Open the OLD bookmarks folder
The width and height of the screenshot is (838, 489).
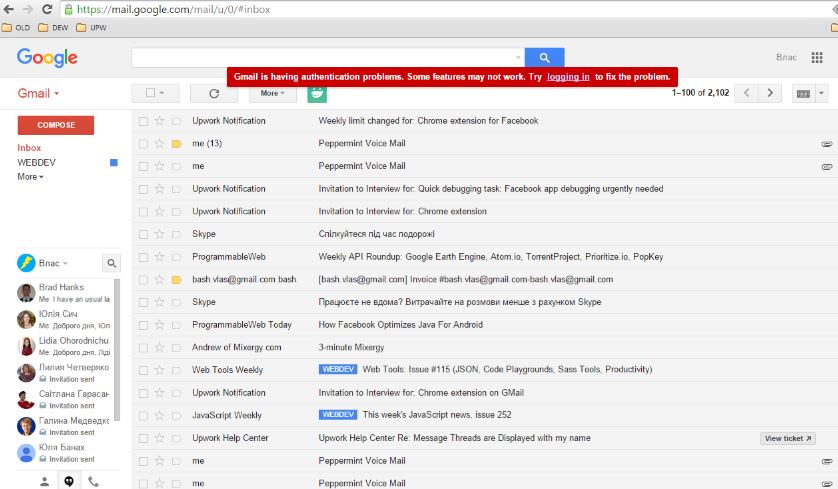[15, 27]
